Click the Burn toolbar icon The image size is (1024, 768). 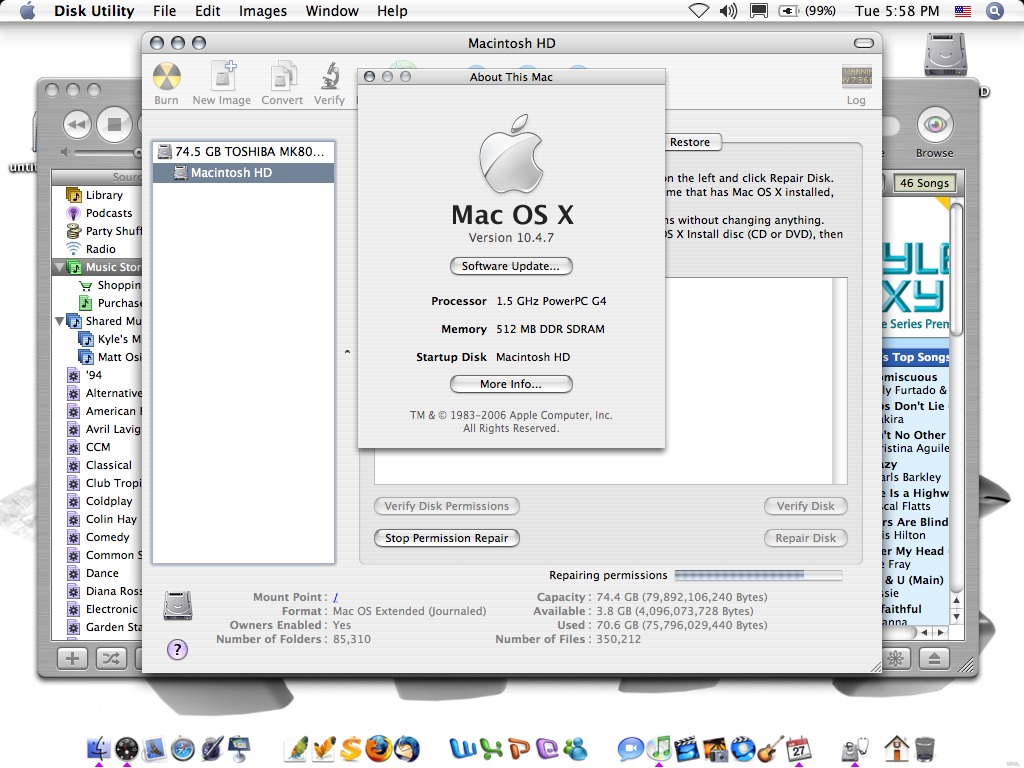[167, 77]
